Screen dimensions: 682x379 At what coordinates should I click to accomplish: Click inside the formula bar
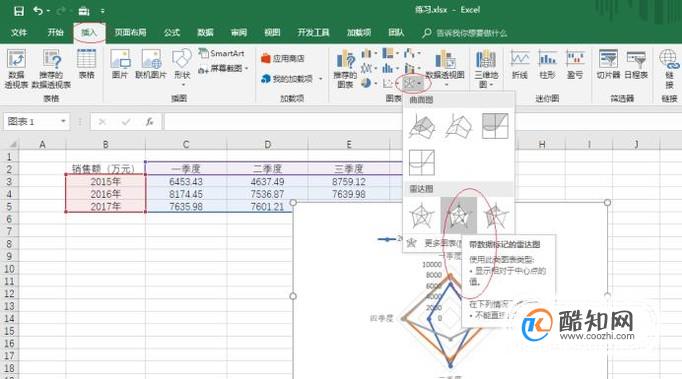[283, 122]
